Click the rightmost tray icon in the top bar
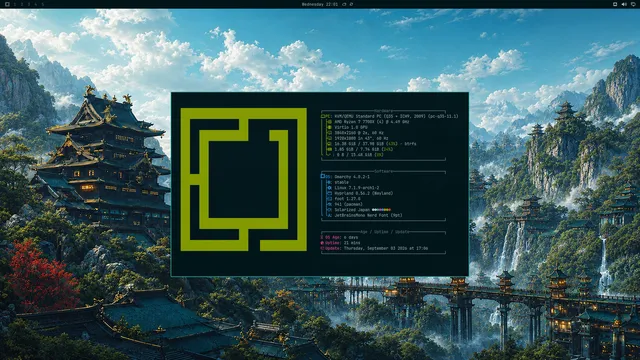The image size is (640, 360). tap(633, 4)
